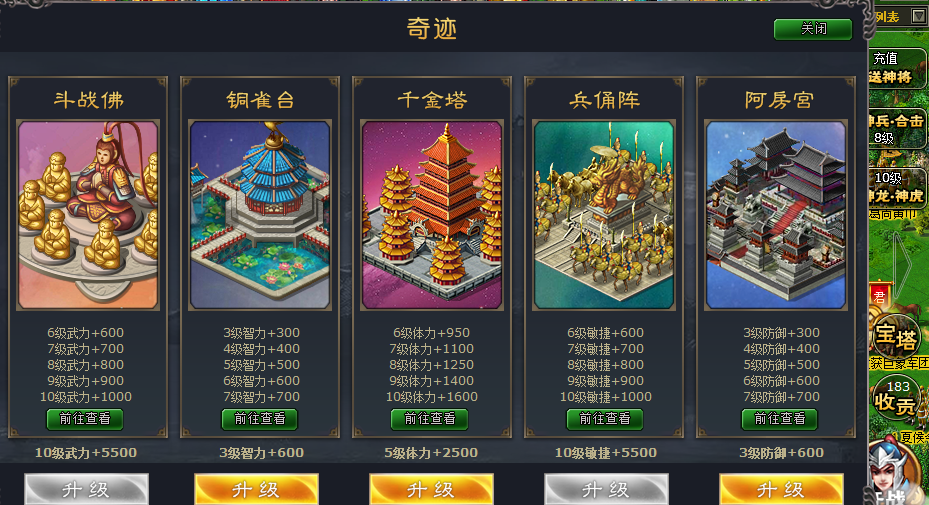
Task: Click the 斗战佛 wonder artwork
Action: click(x=88, y=215)
